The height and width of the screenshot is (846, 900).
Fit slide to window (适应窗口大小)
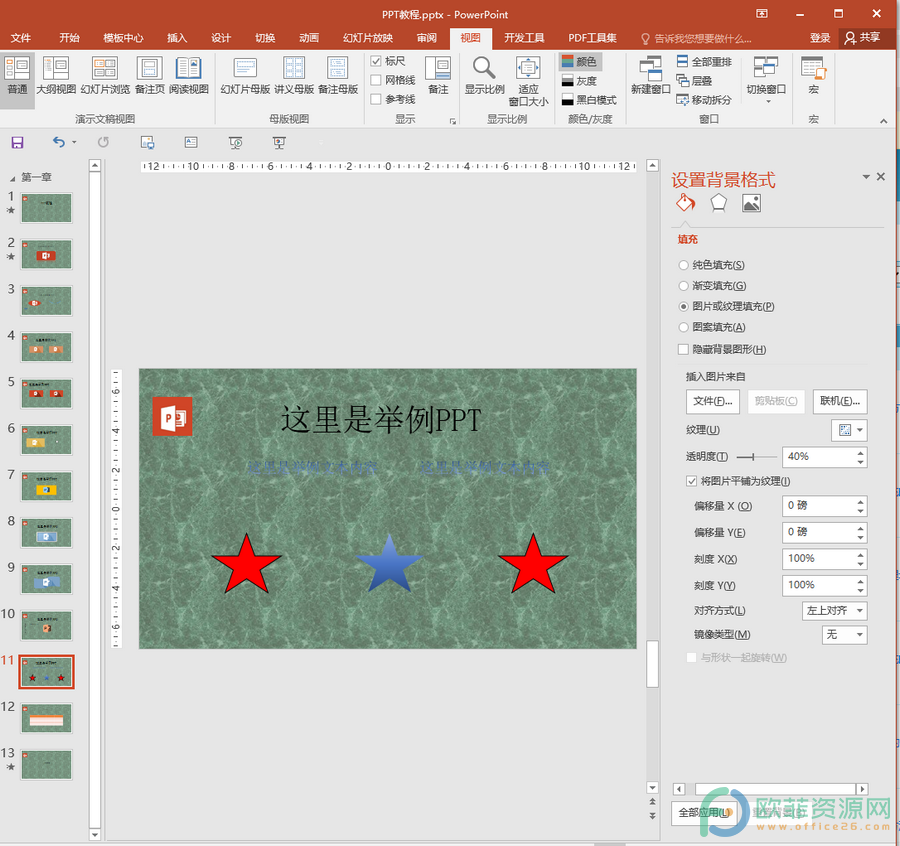tap(528, 82)
